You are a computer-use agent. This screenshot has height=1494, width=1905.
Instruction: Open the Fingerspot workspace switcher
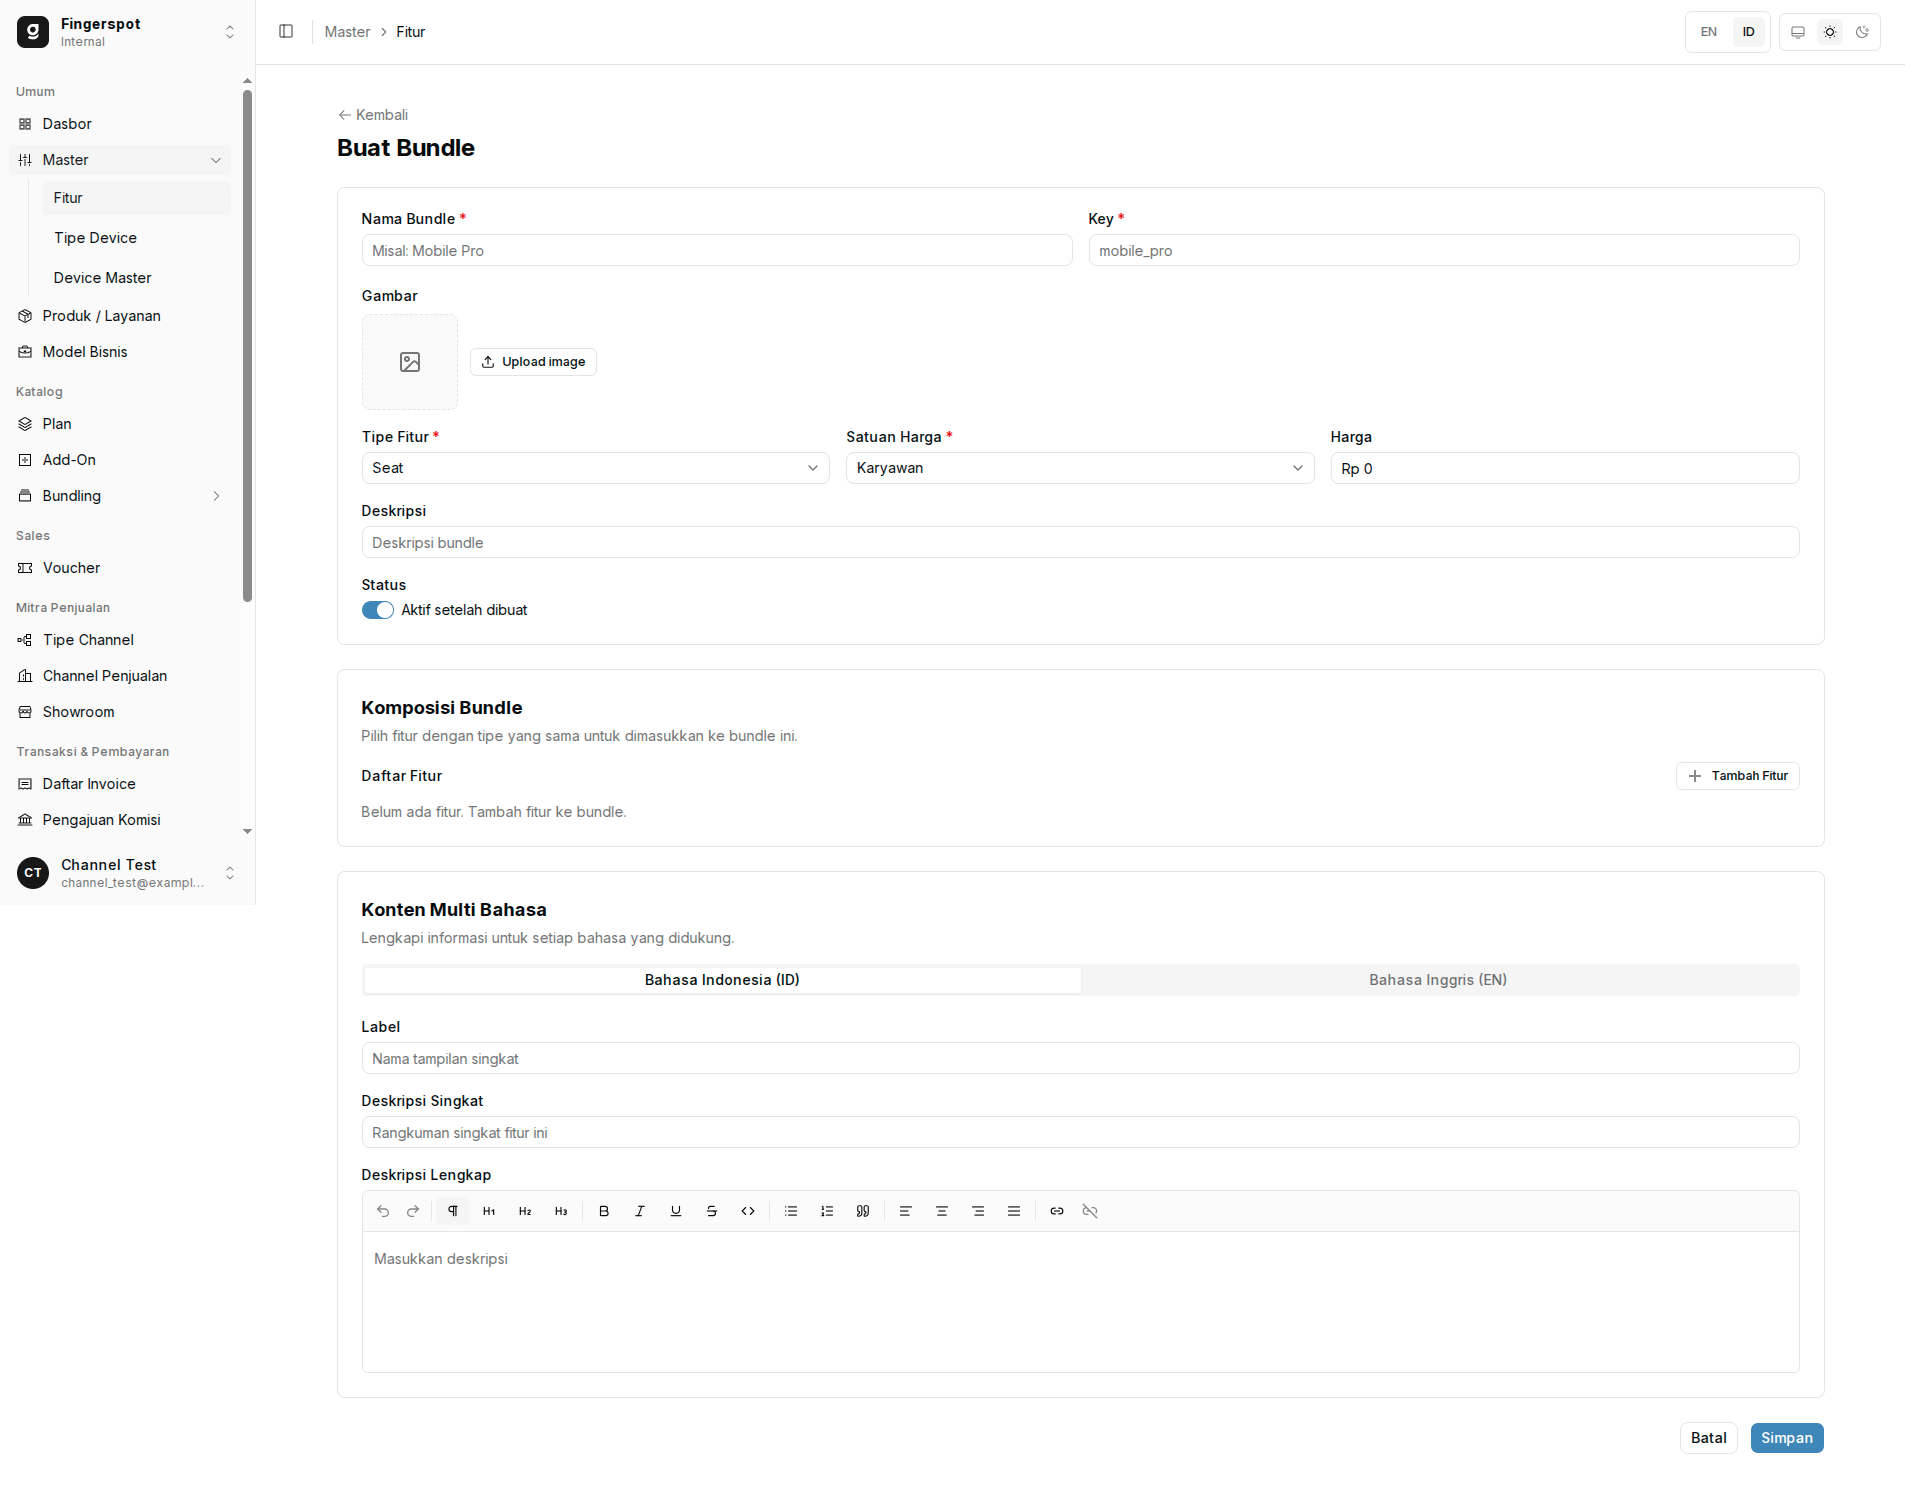tap(128, 32)
